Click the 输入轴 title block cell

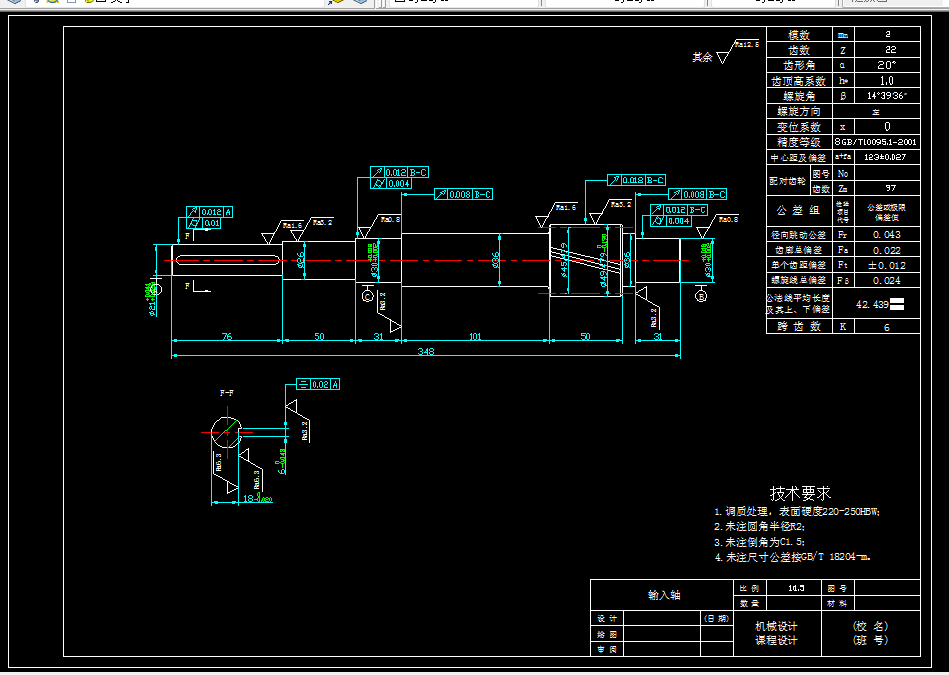click(663, 594)
